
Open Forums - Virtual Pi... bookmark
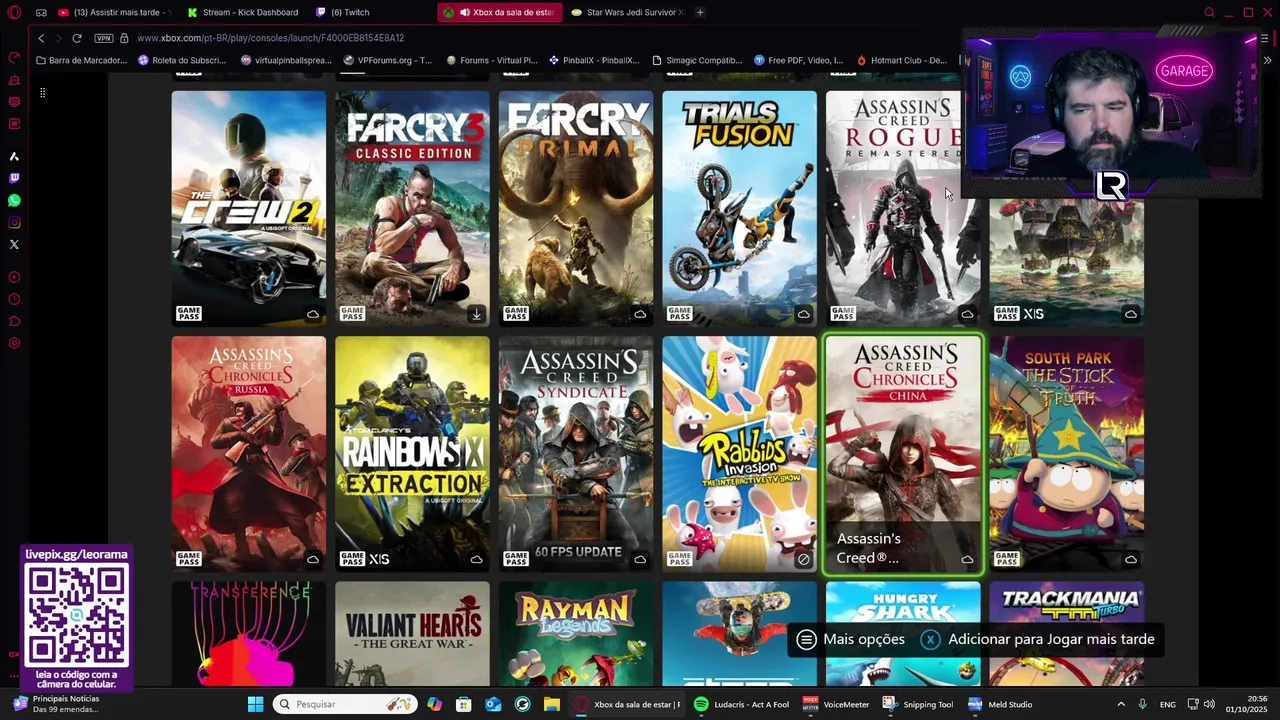(x=492, y=60)
